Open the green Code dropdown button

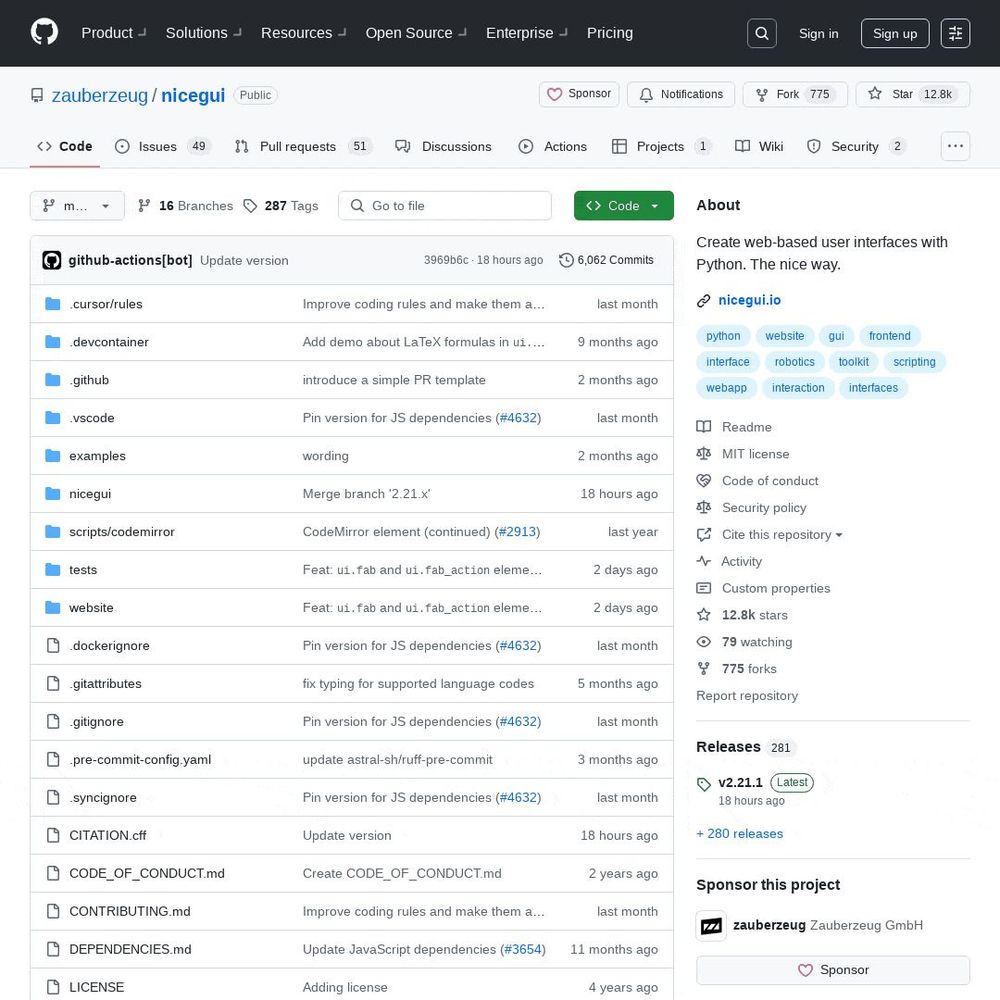624,206
